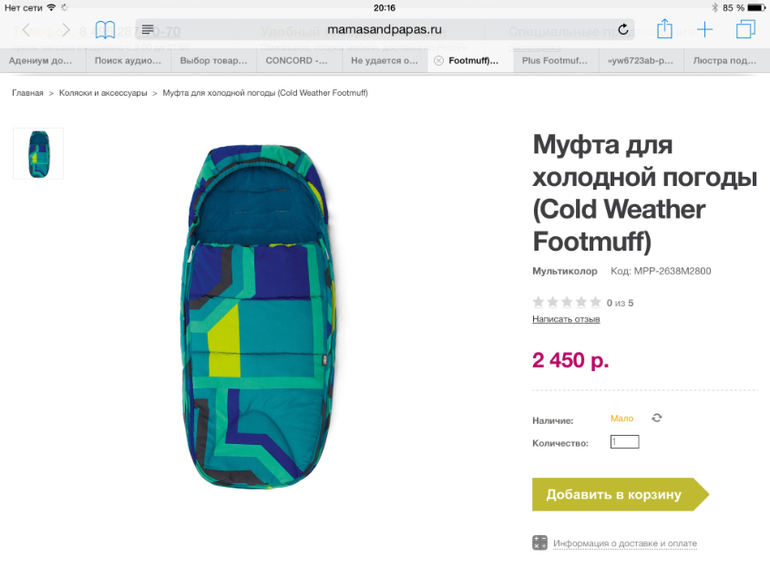Refresh availability status icon next to Мало
Viewport: 770px width, 578px height.
[x=657, y=418]
